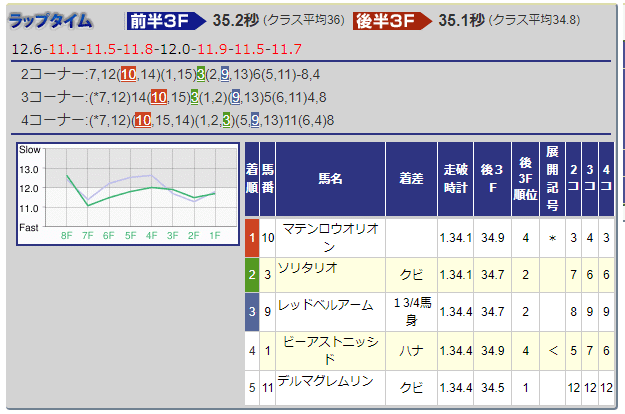Click the 着順 column header
625x414 pixels.
(x=252, y=179)
